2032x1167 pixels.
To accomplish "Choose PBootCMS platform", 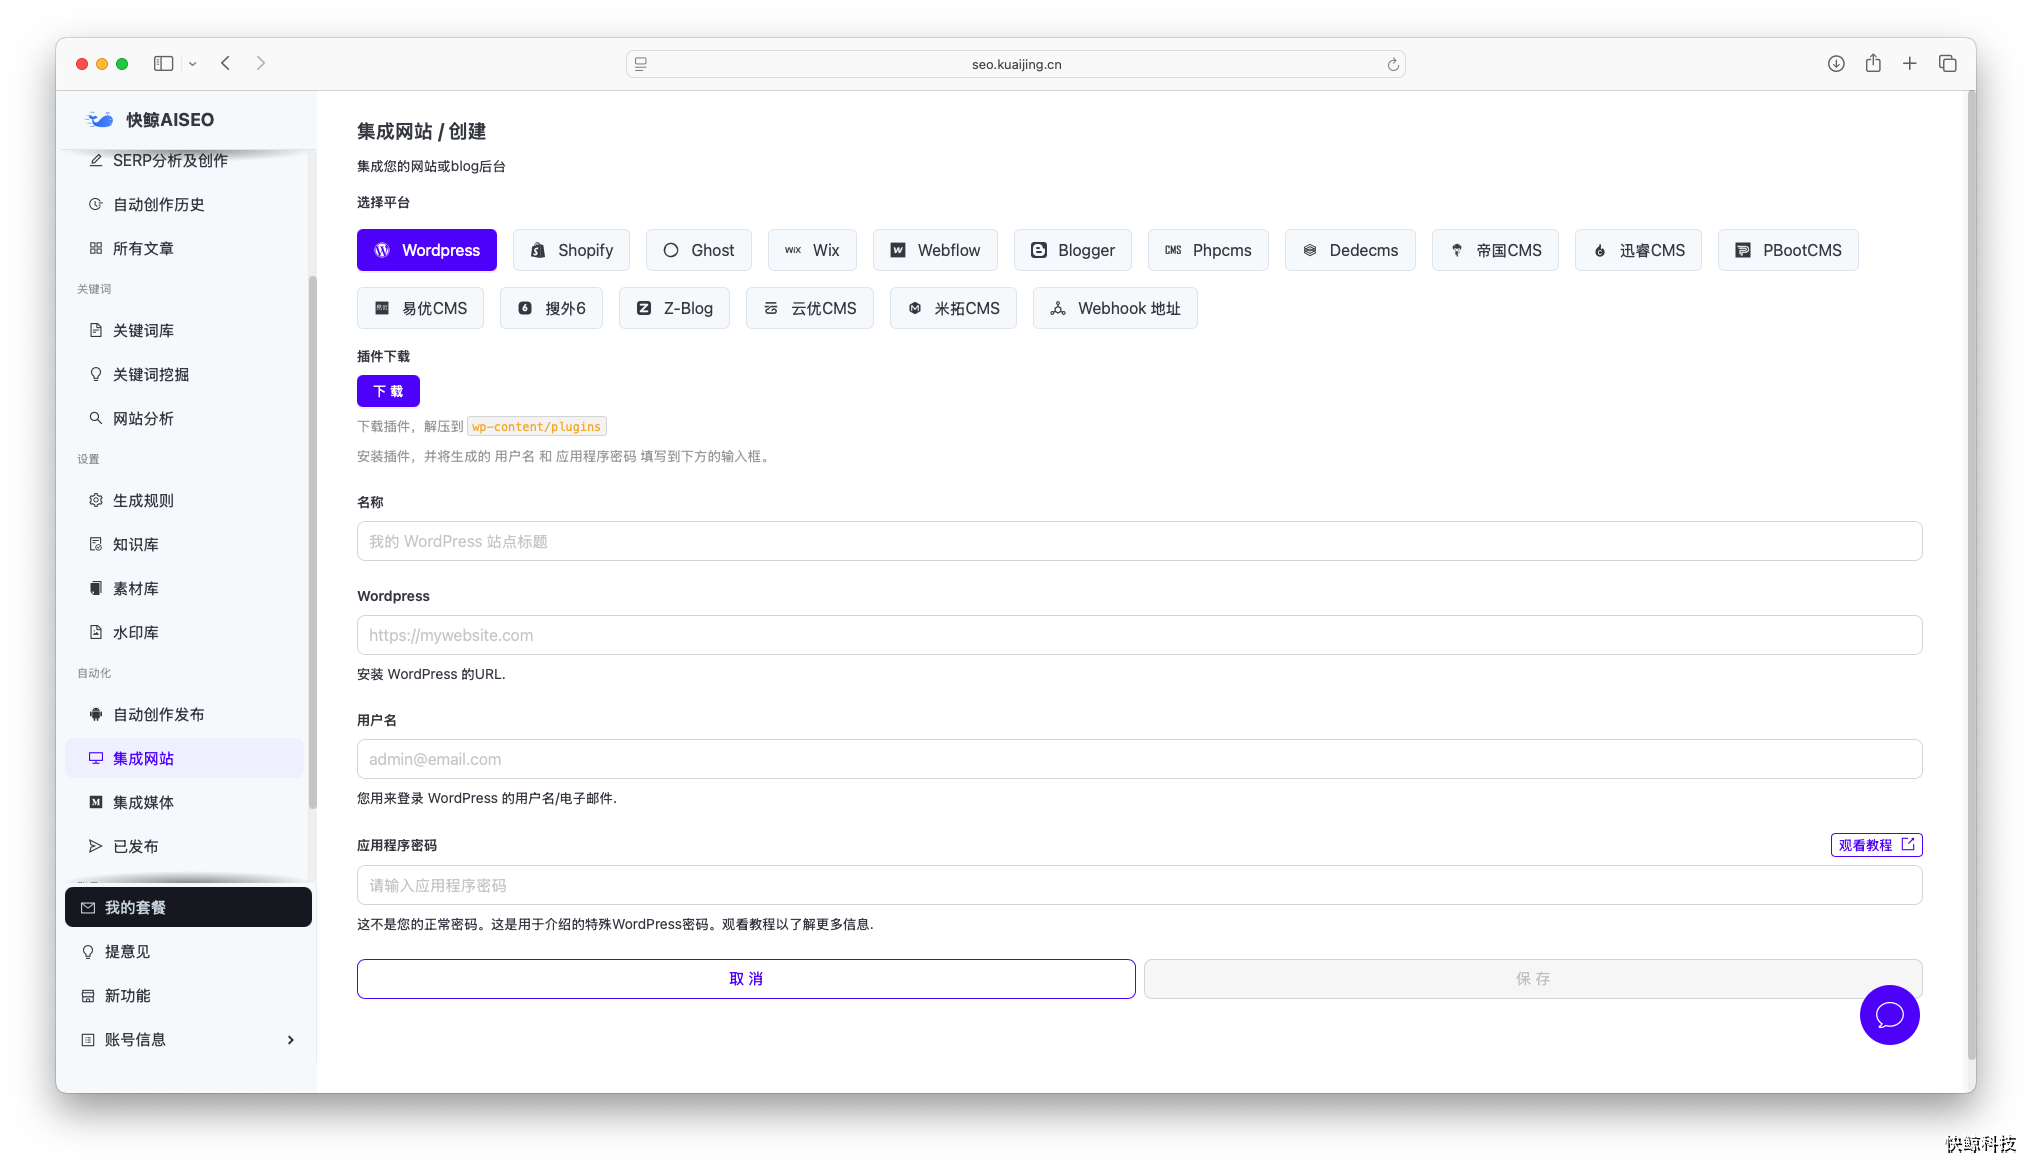I will (1788, 250).
